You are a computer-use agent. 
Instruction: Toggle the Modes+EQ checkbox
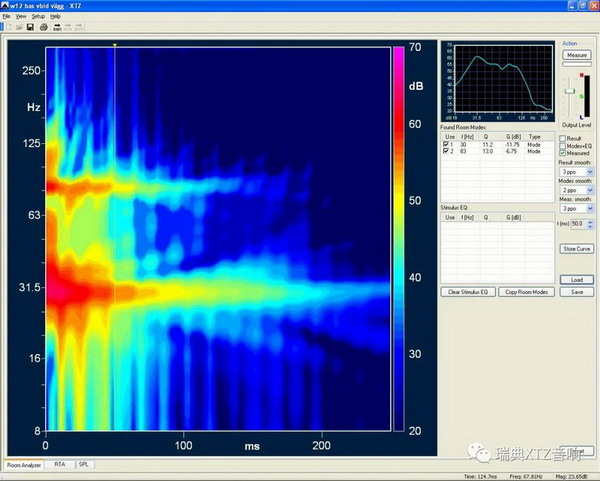click(x=562, y=146)
